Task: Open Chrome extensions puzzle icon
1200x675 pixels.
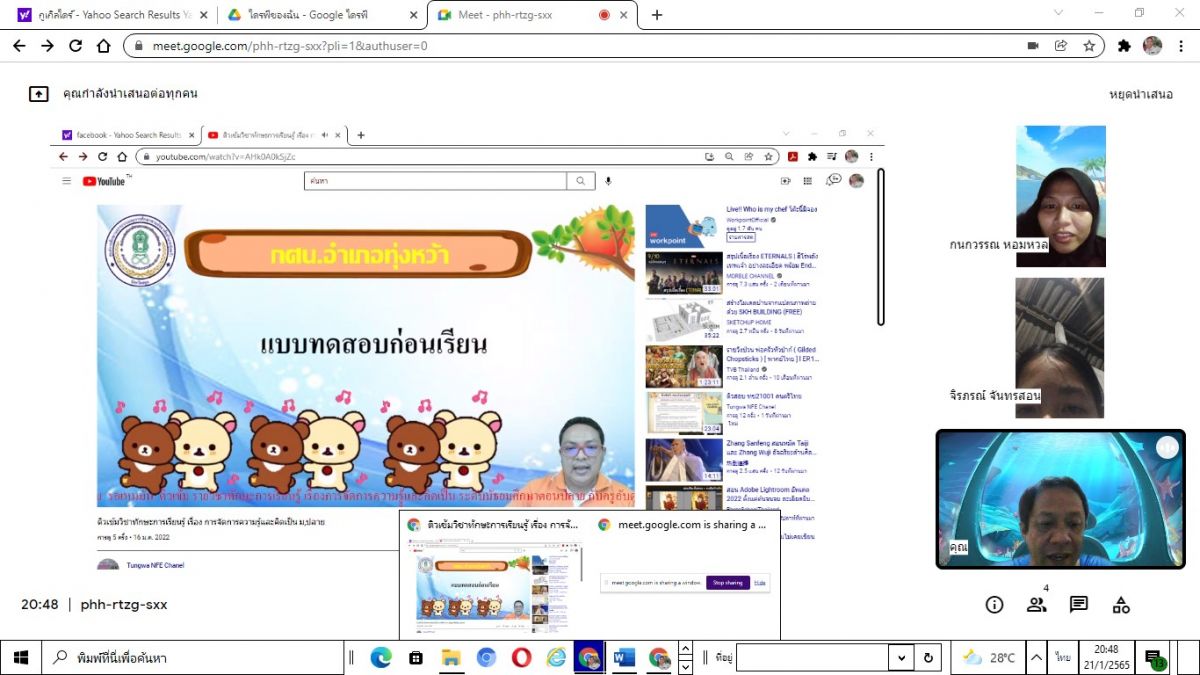Action: (1124, 46)
